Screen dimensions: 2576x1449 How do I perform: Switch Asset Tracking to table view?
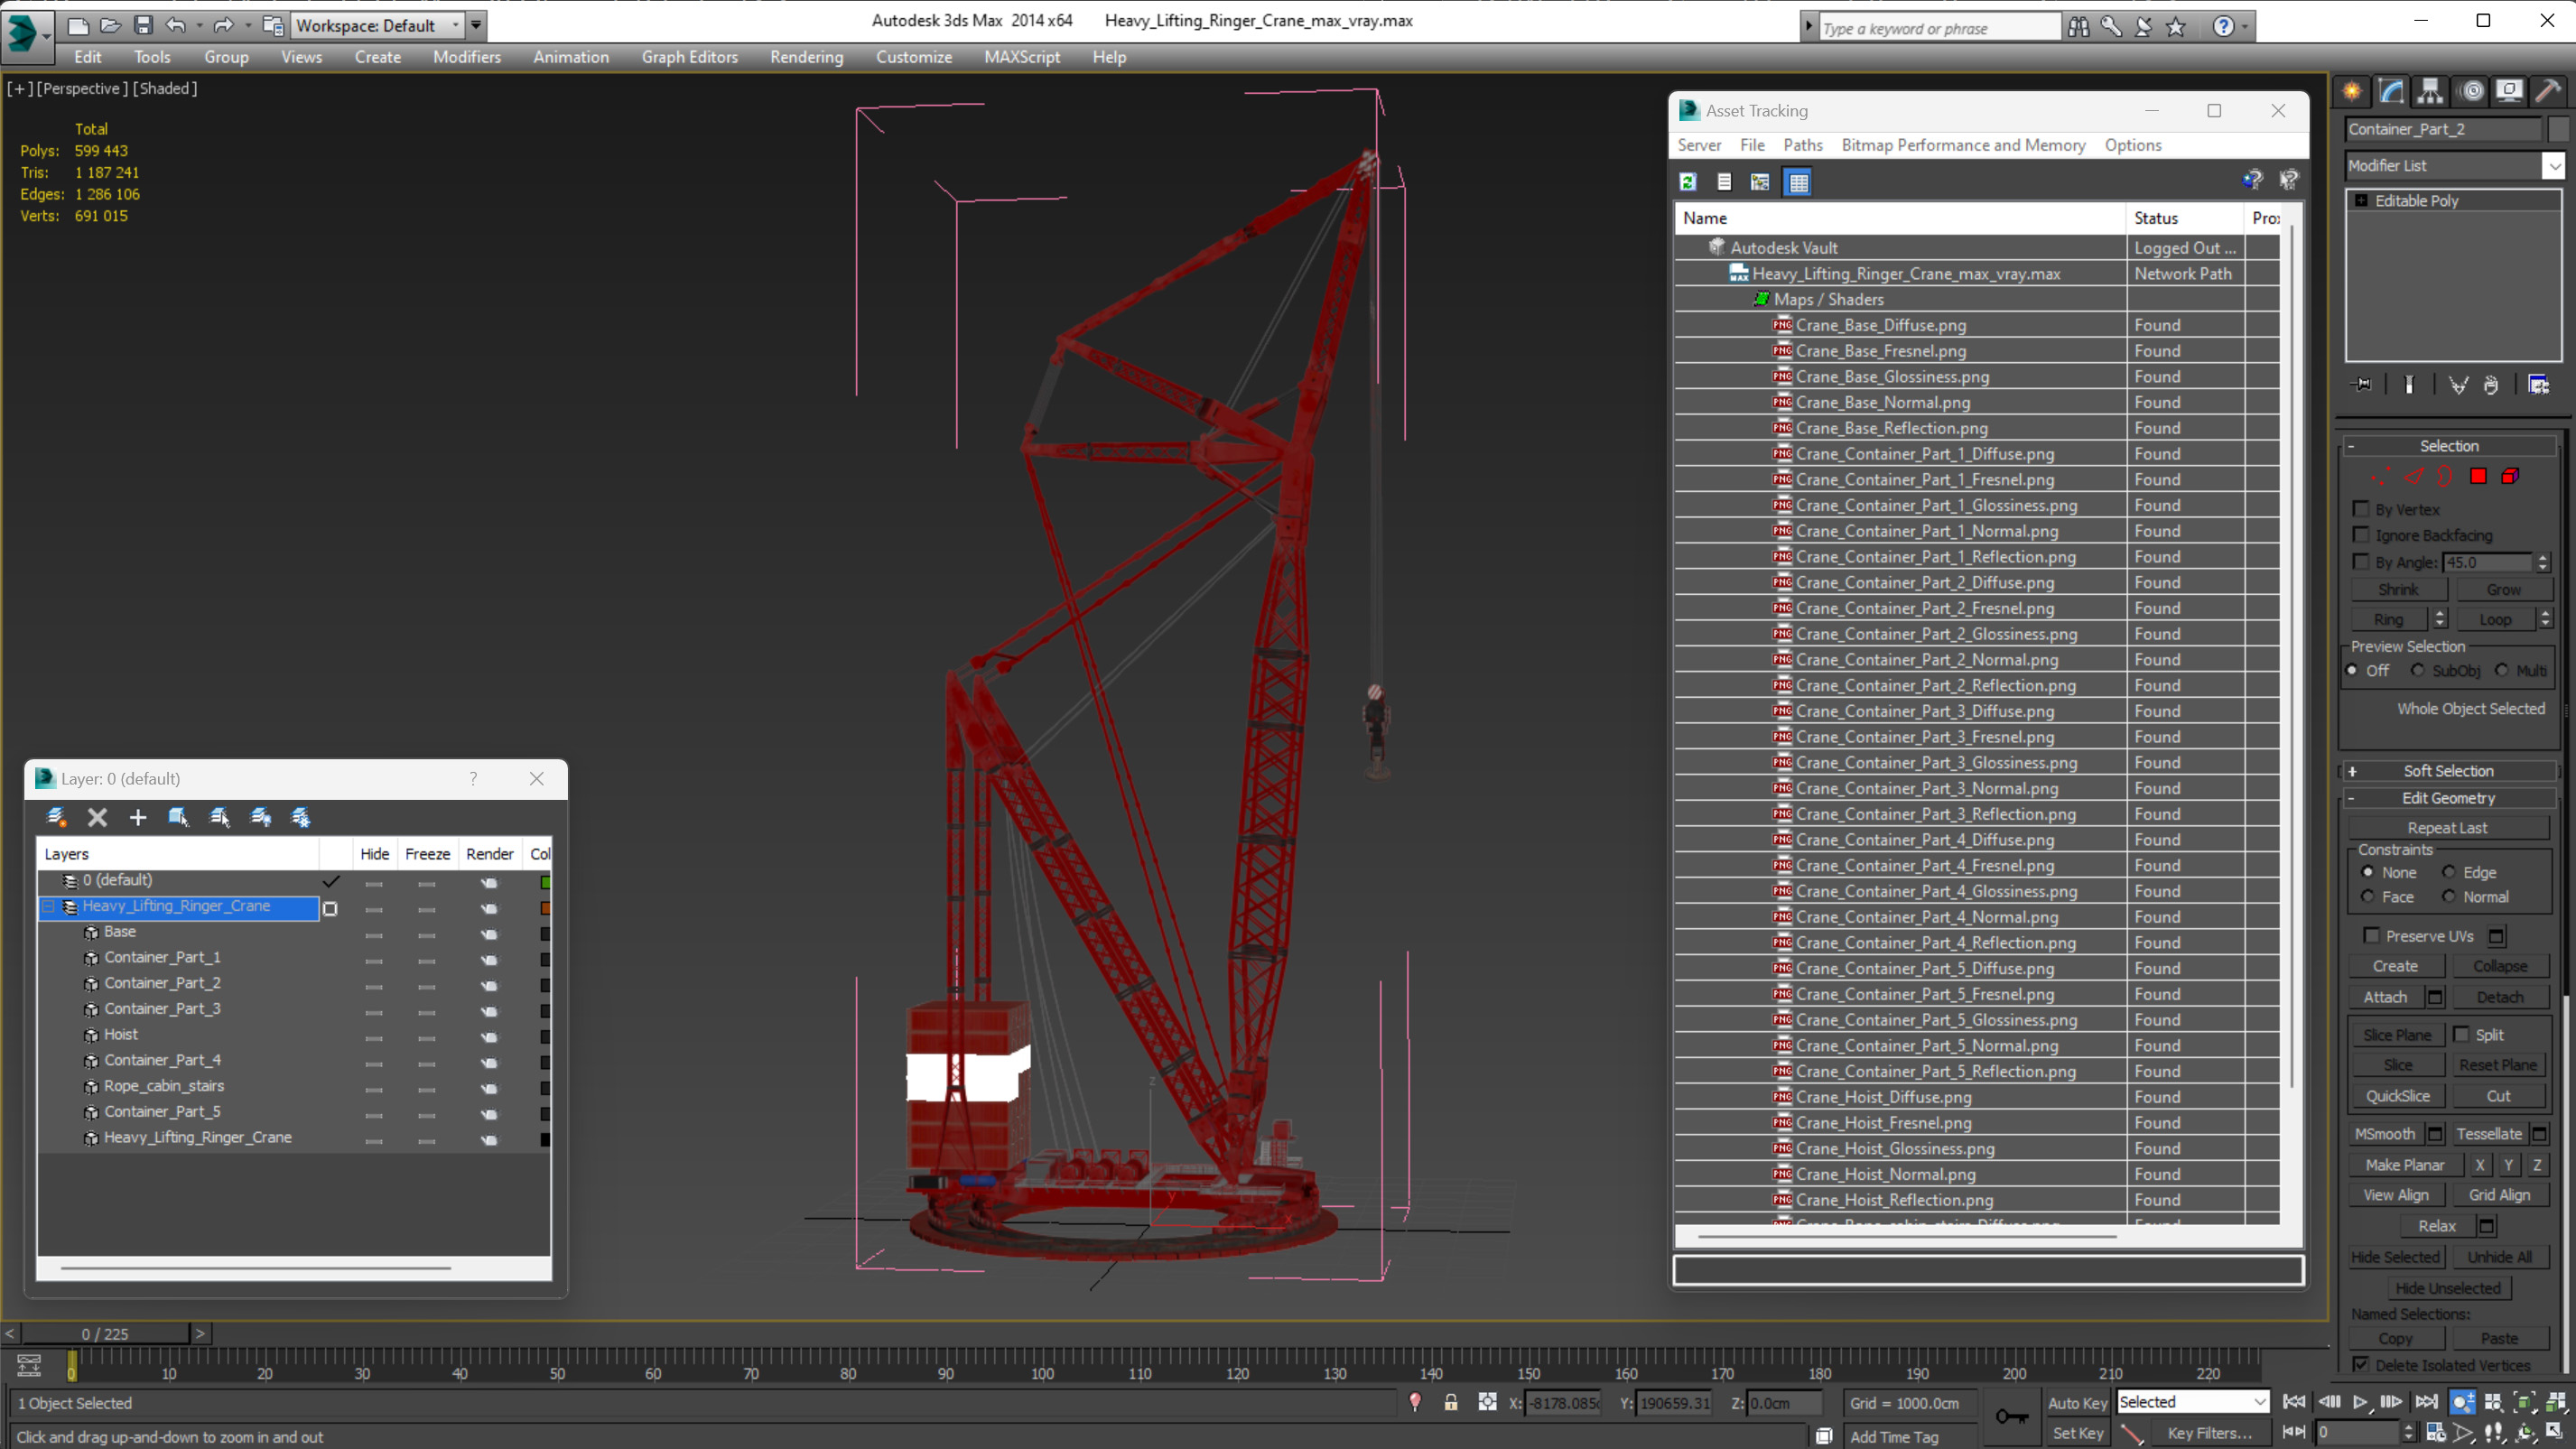coord(1798,182)
